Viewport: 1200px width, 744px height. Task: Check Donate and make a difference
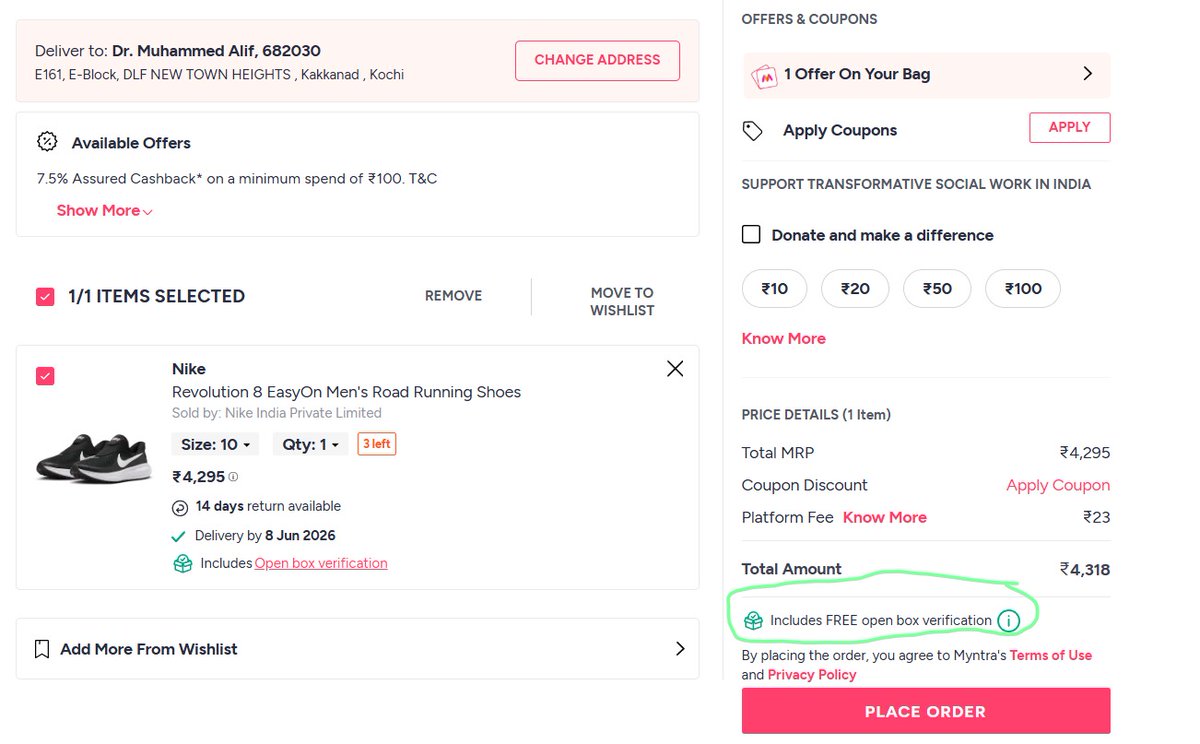click(x=751, y=235)
